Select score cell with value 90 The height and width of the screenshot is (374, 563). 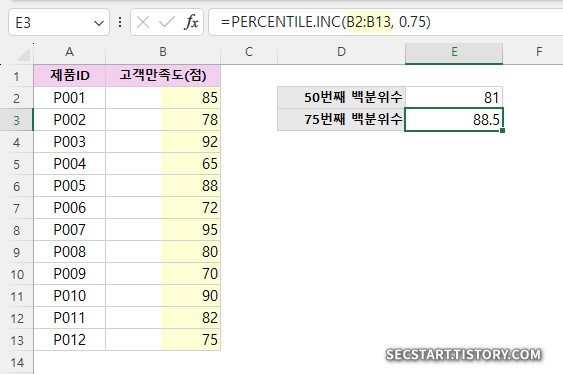click(163, 296)
